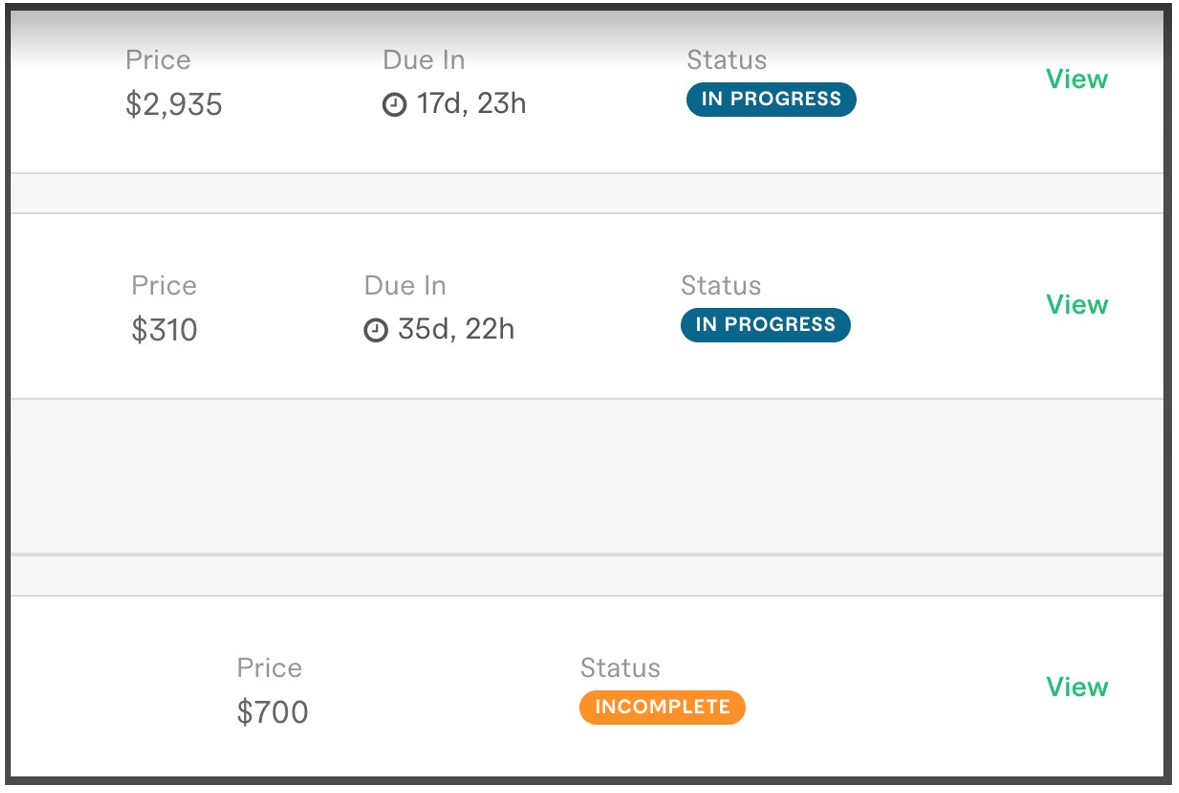Open View link for the $310 order
1179x793 pixels.
point(1076,305)
